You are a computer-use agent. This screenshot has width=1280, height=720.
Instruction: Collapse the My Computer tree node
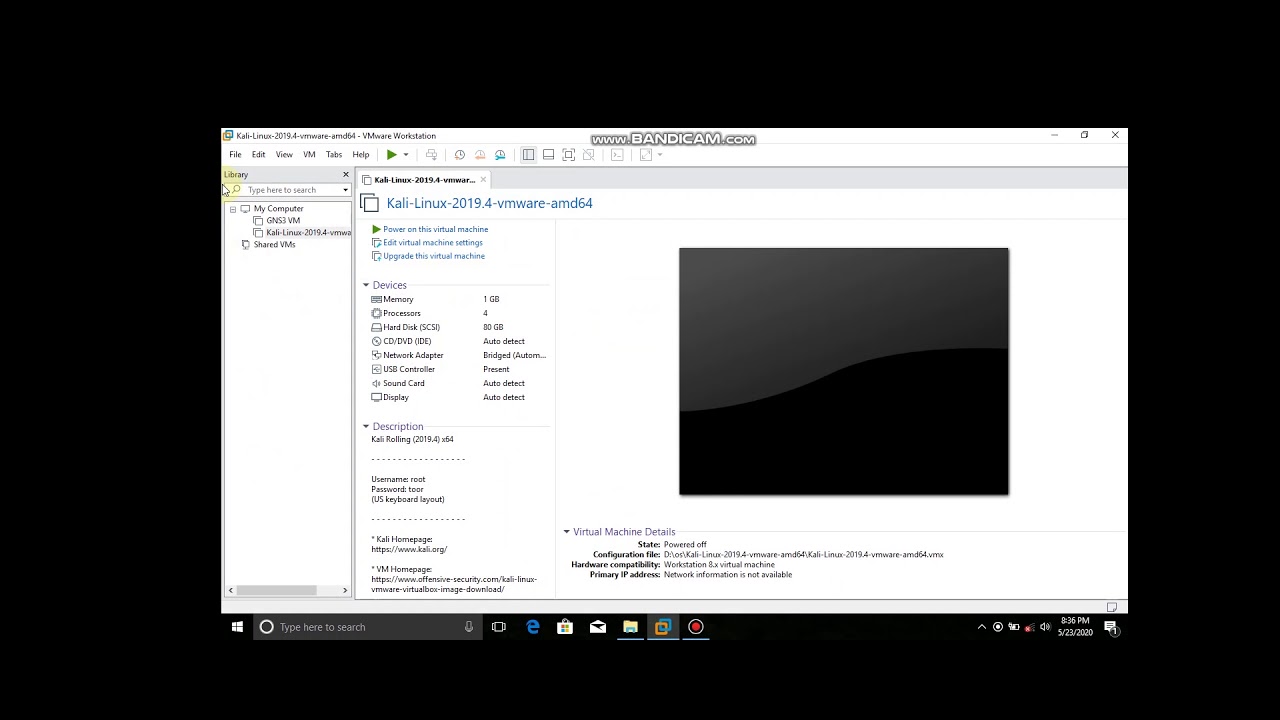click(x=233, y=209)
